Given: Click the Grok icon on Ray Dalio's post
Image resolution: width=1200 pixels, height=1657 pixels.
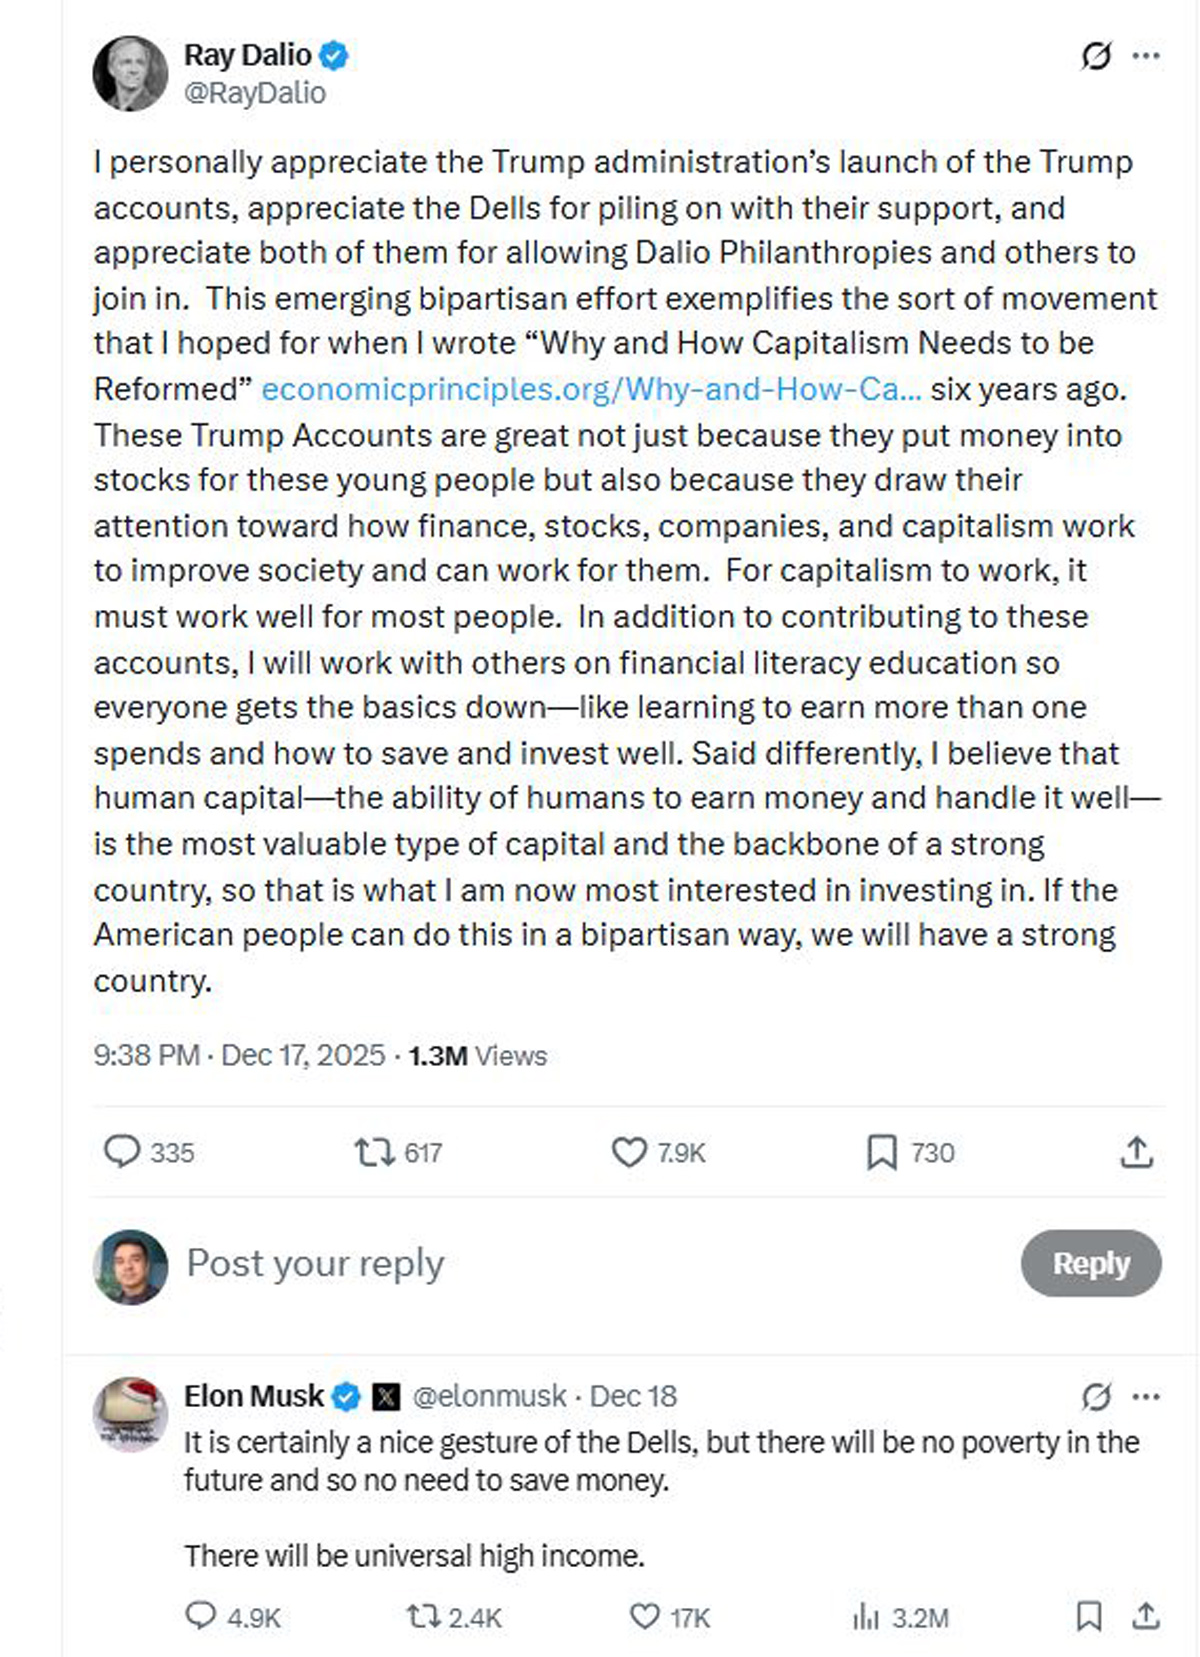Looking at the screenshot, I should (1096, 56).
